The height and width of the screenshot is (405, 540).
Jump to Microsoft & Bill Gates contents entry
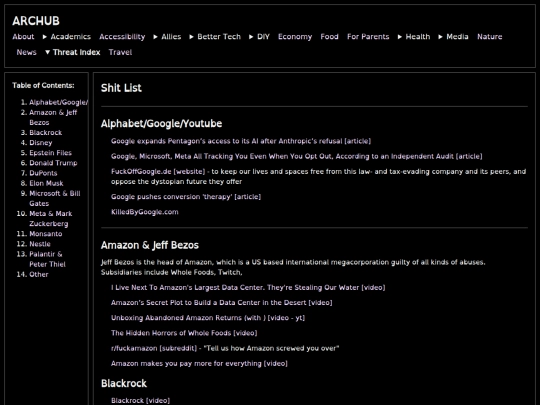click(55, 198)
